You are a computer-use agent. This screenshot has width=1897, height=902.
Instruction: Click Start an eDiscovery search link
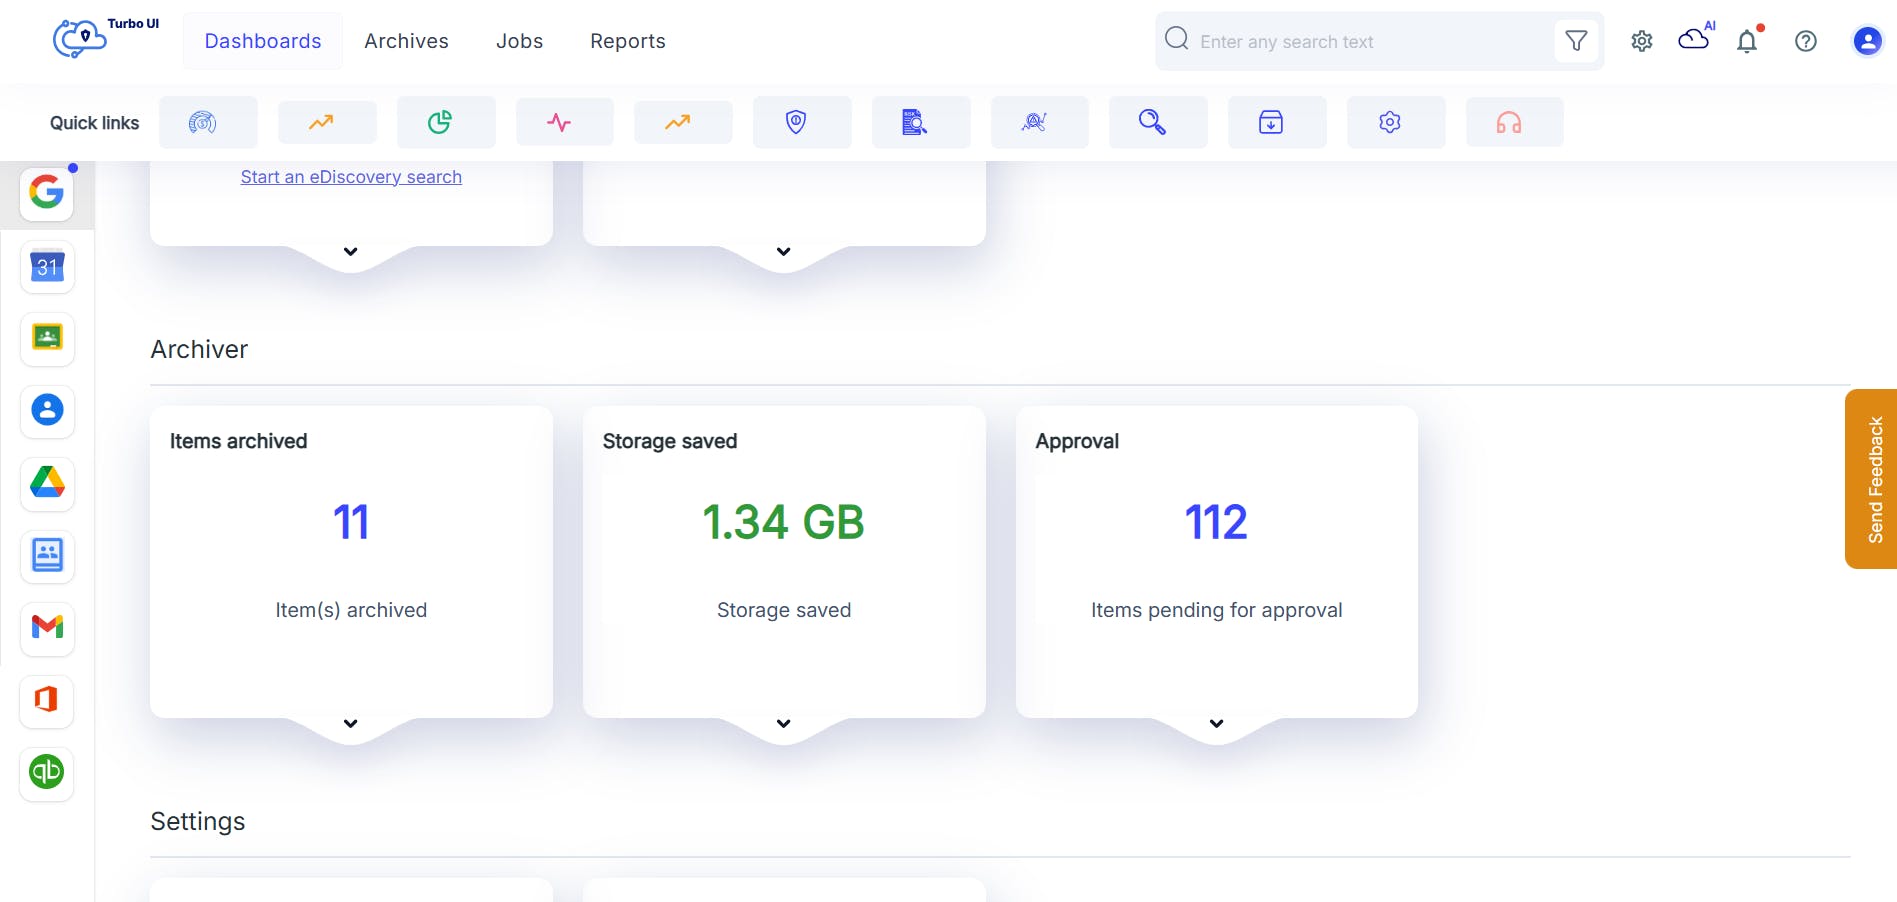[x=351, y=177]
